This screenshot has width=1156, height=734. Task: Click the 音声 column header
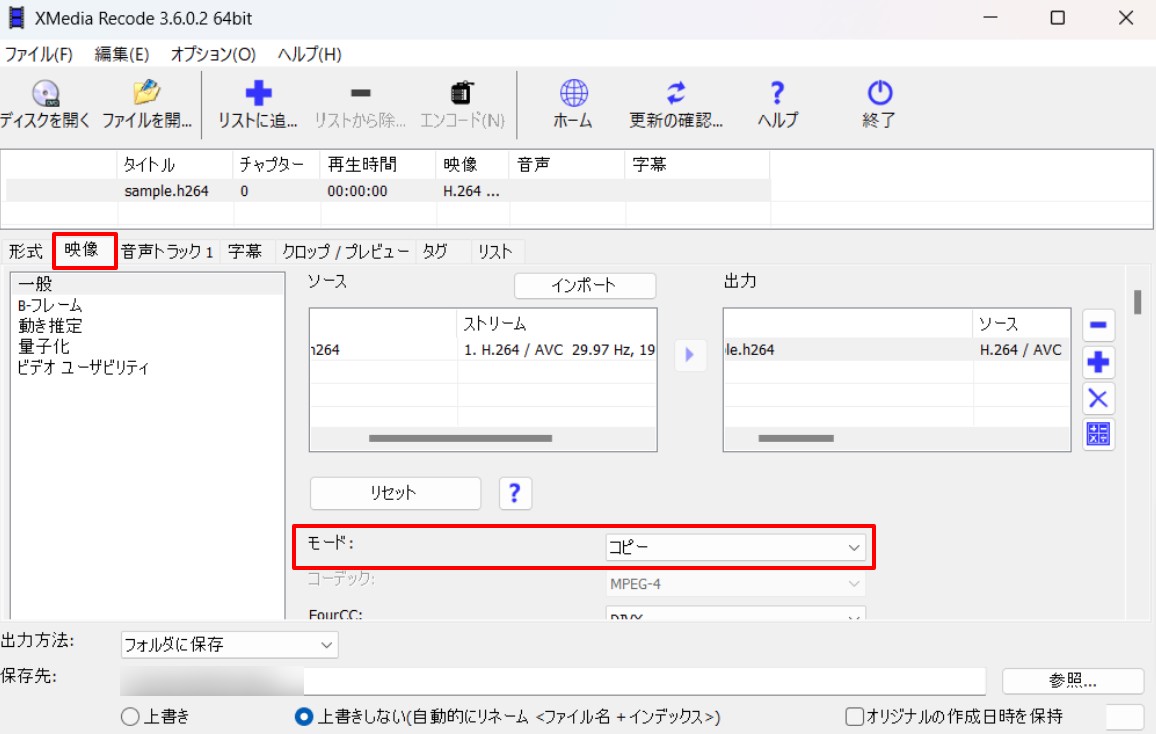coord(567,165)
